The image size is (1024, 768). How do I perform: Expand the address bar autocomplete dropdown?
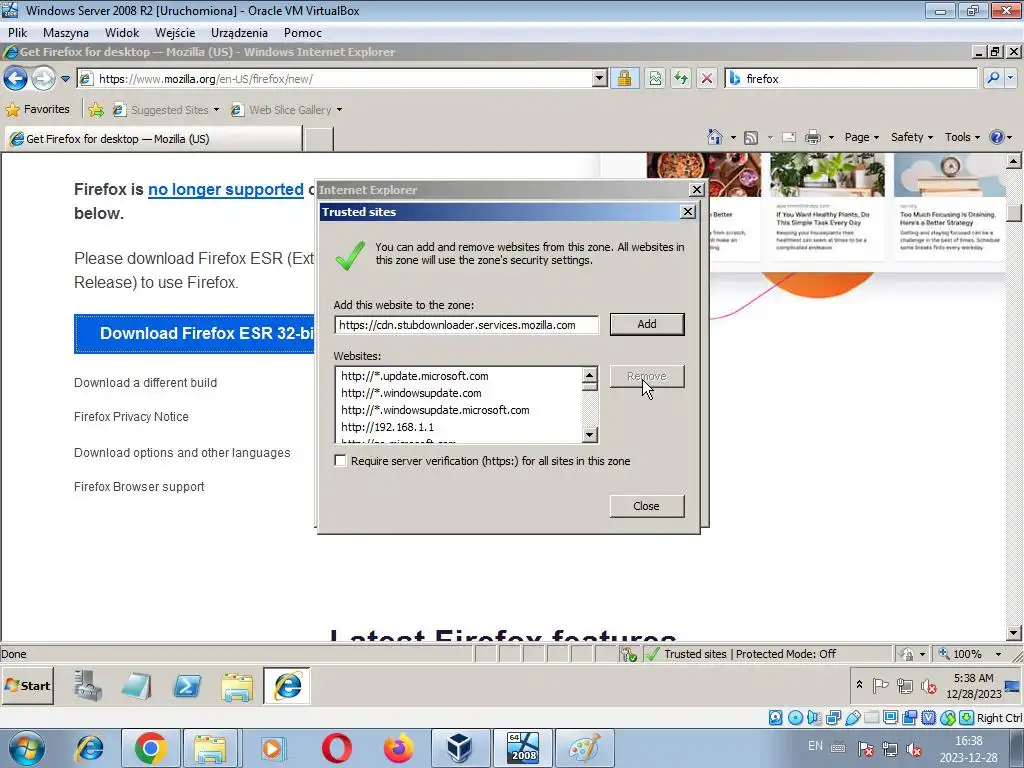click(600, 78)
